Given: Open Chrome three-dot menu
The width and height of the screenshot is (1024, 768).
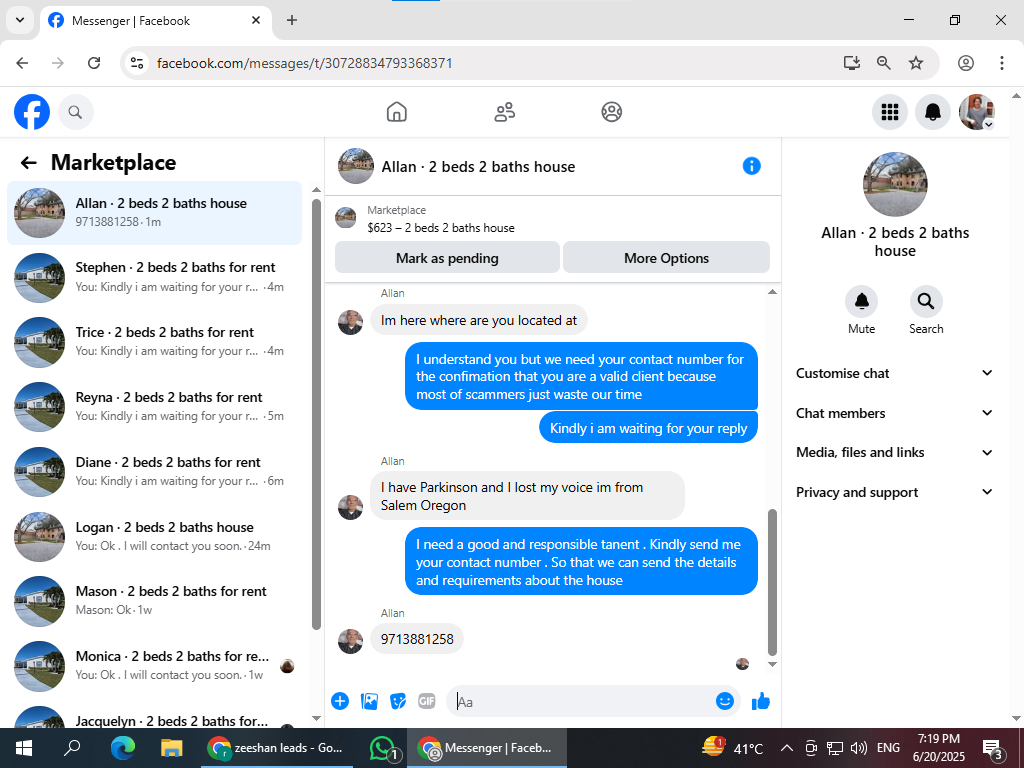Looking at the screenshot, I should click(x=1001, y=63).
